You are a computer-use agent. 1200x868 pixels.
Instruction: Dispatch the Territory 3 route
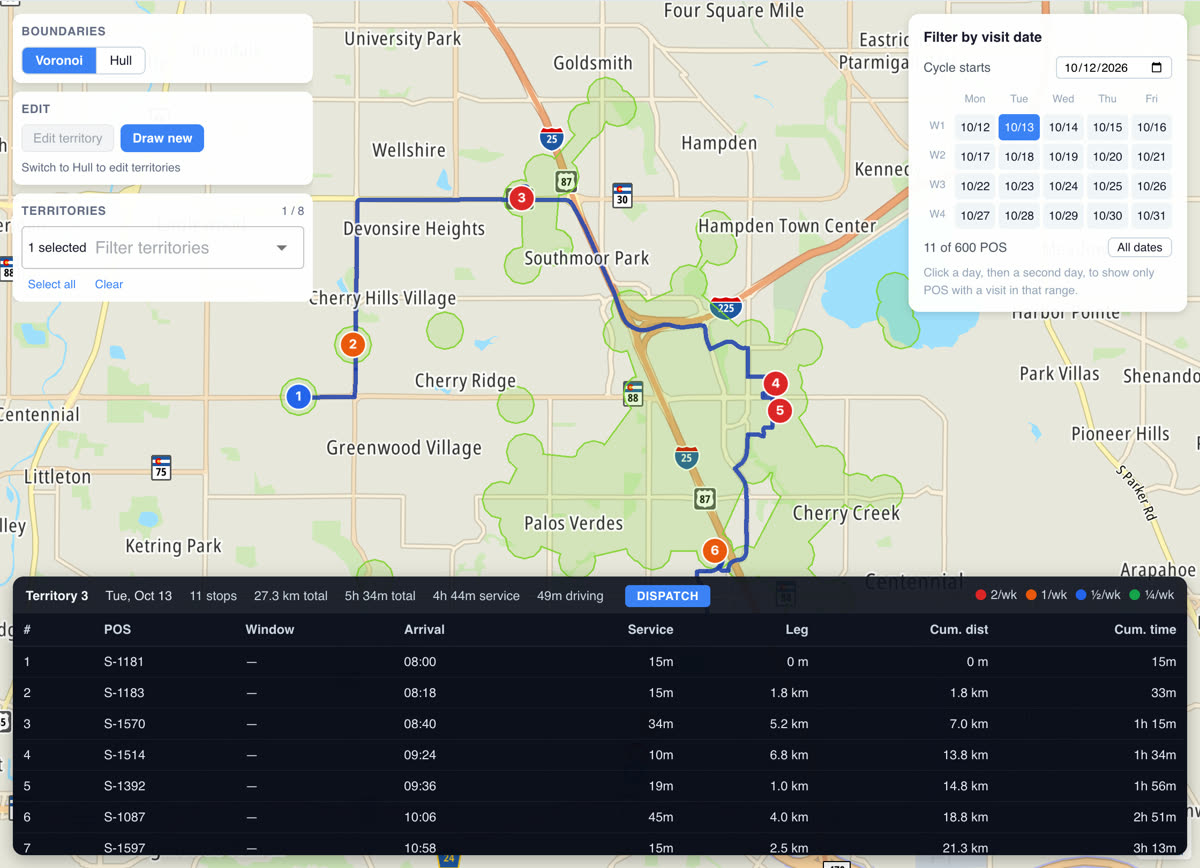[x=667, y=596]
